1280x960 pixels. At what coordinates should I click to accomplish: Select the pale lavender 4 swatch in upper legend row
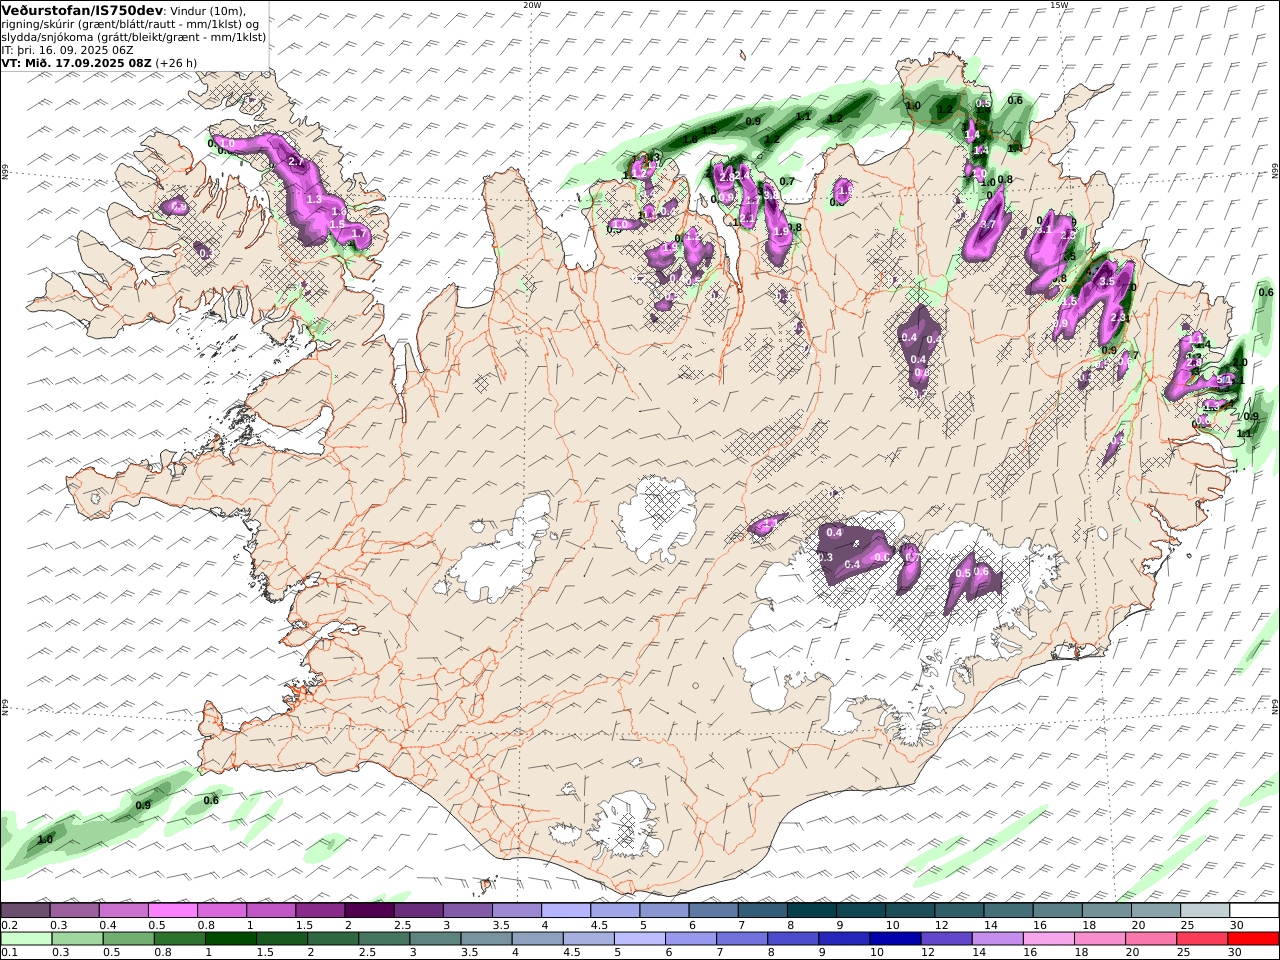(x=566, y=910)
